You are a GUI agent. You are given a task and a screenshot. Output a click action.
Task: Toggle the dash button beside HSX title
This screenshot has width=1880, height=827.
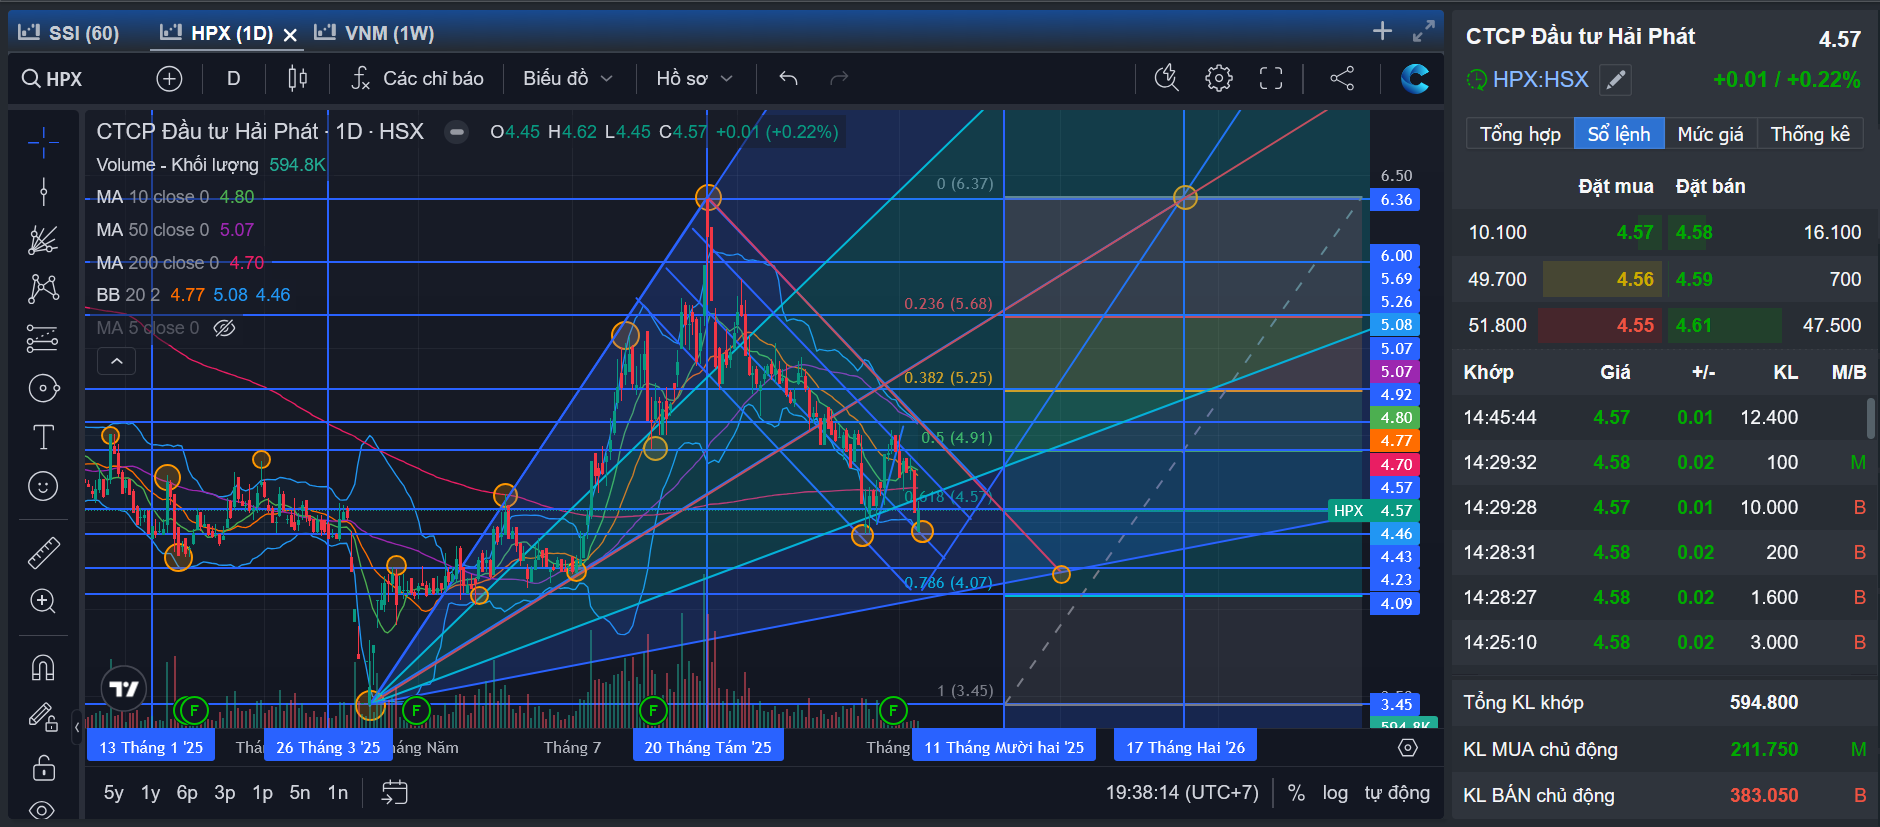[456, 132]
